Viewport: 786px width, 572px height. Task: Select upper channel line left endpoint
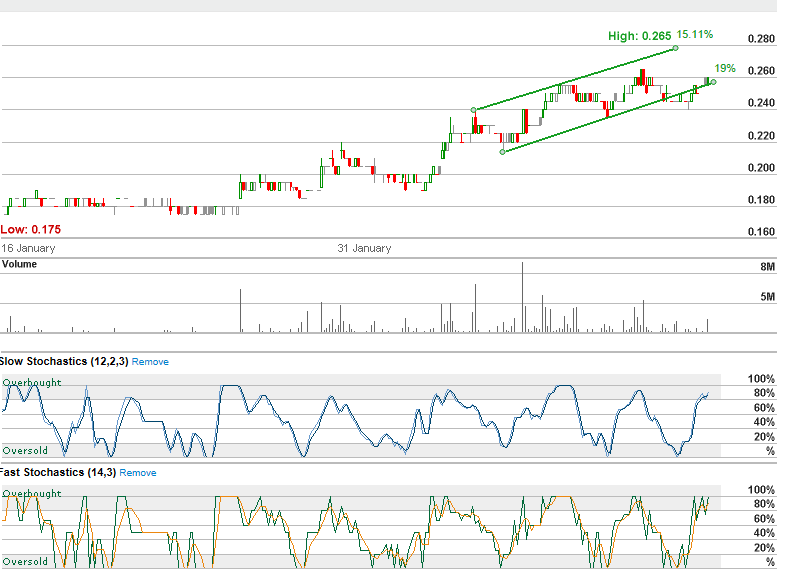click(x=474, y=110)
